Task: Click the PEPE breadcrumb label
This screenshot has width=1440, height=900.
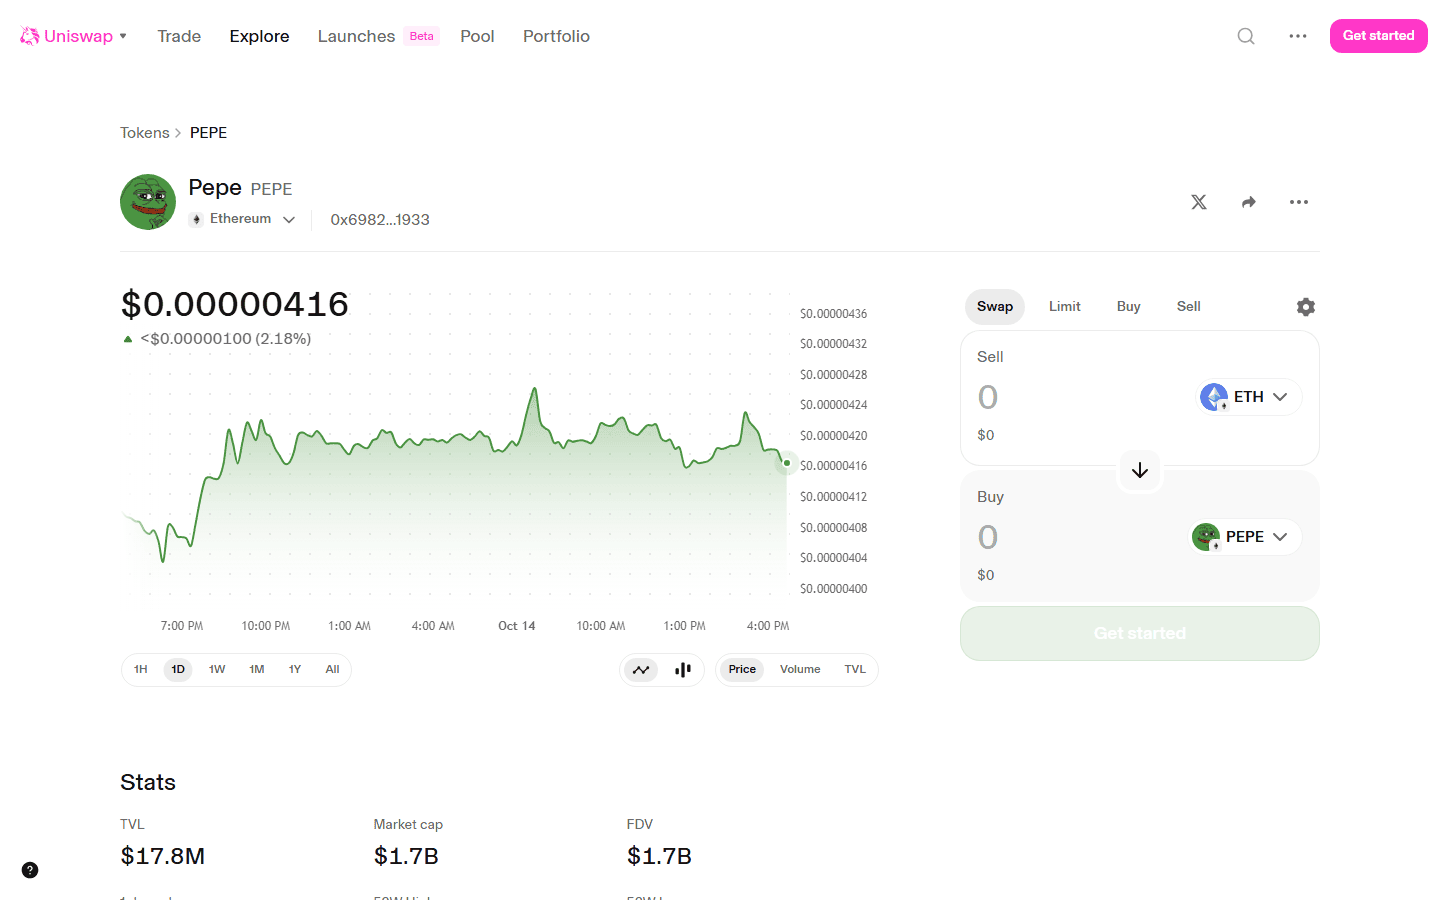Action: coord(208,133)
